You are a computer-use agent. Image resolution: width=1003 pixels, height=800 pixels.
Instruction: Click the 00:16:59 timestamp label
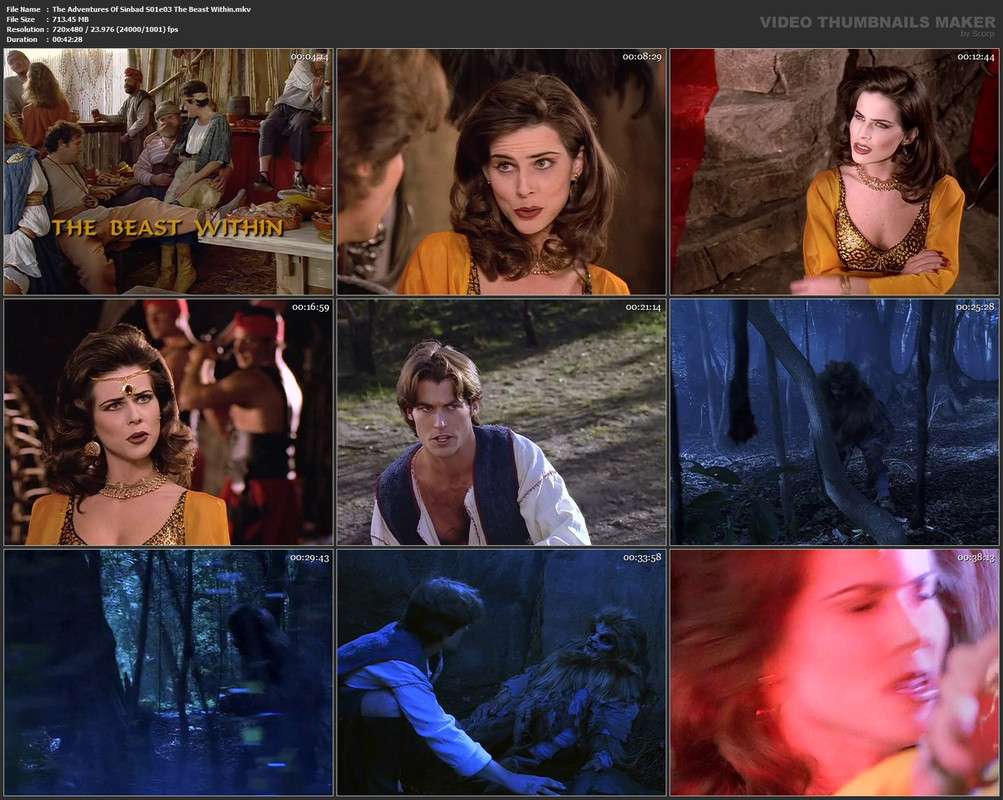click(x=311, y=308)
